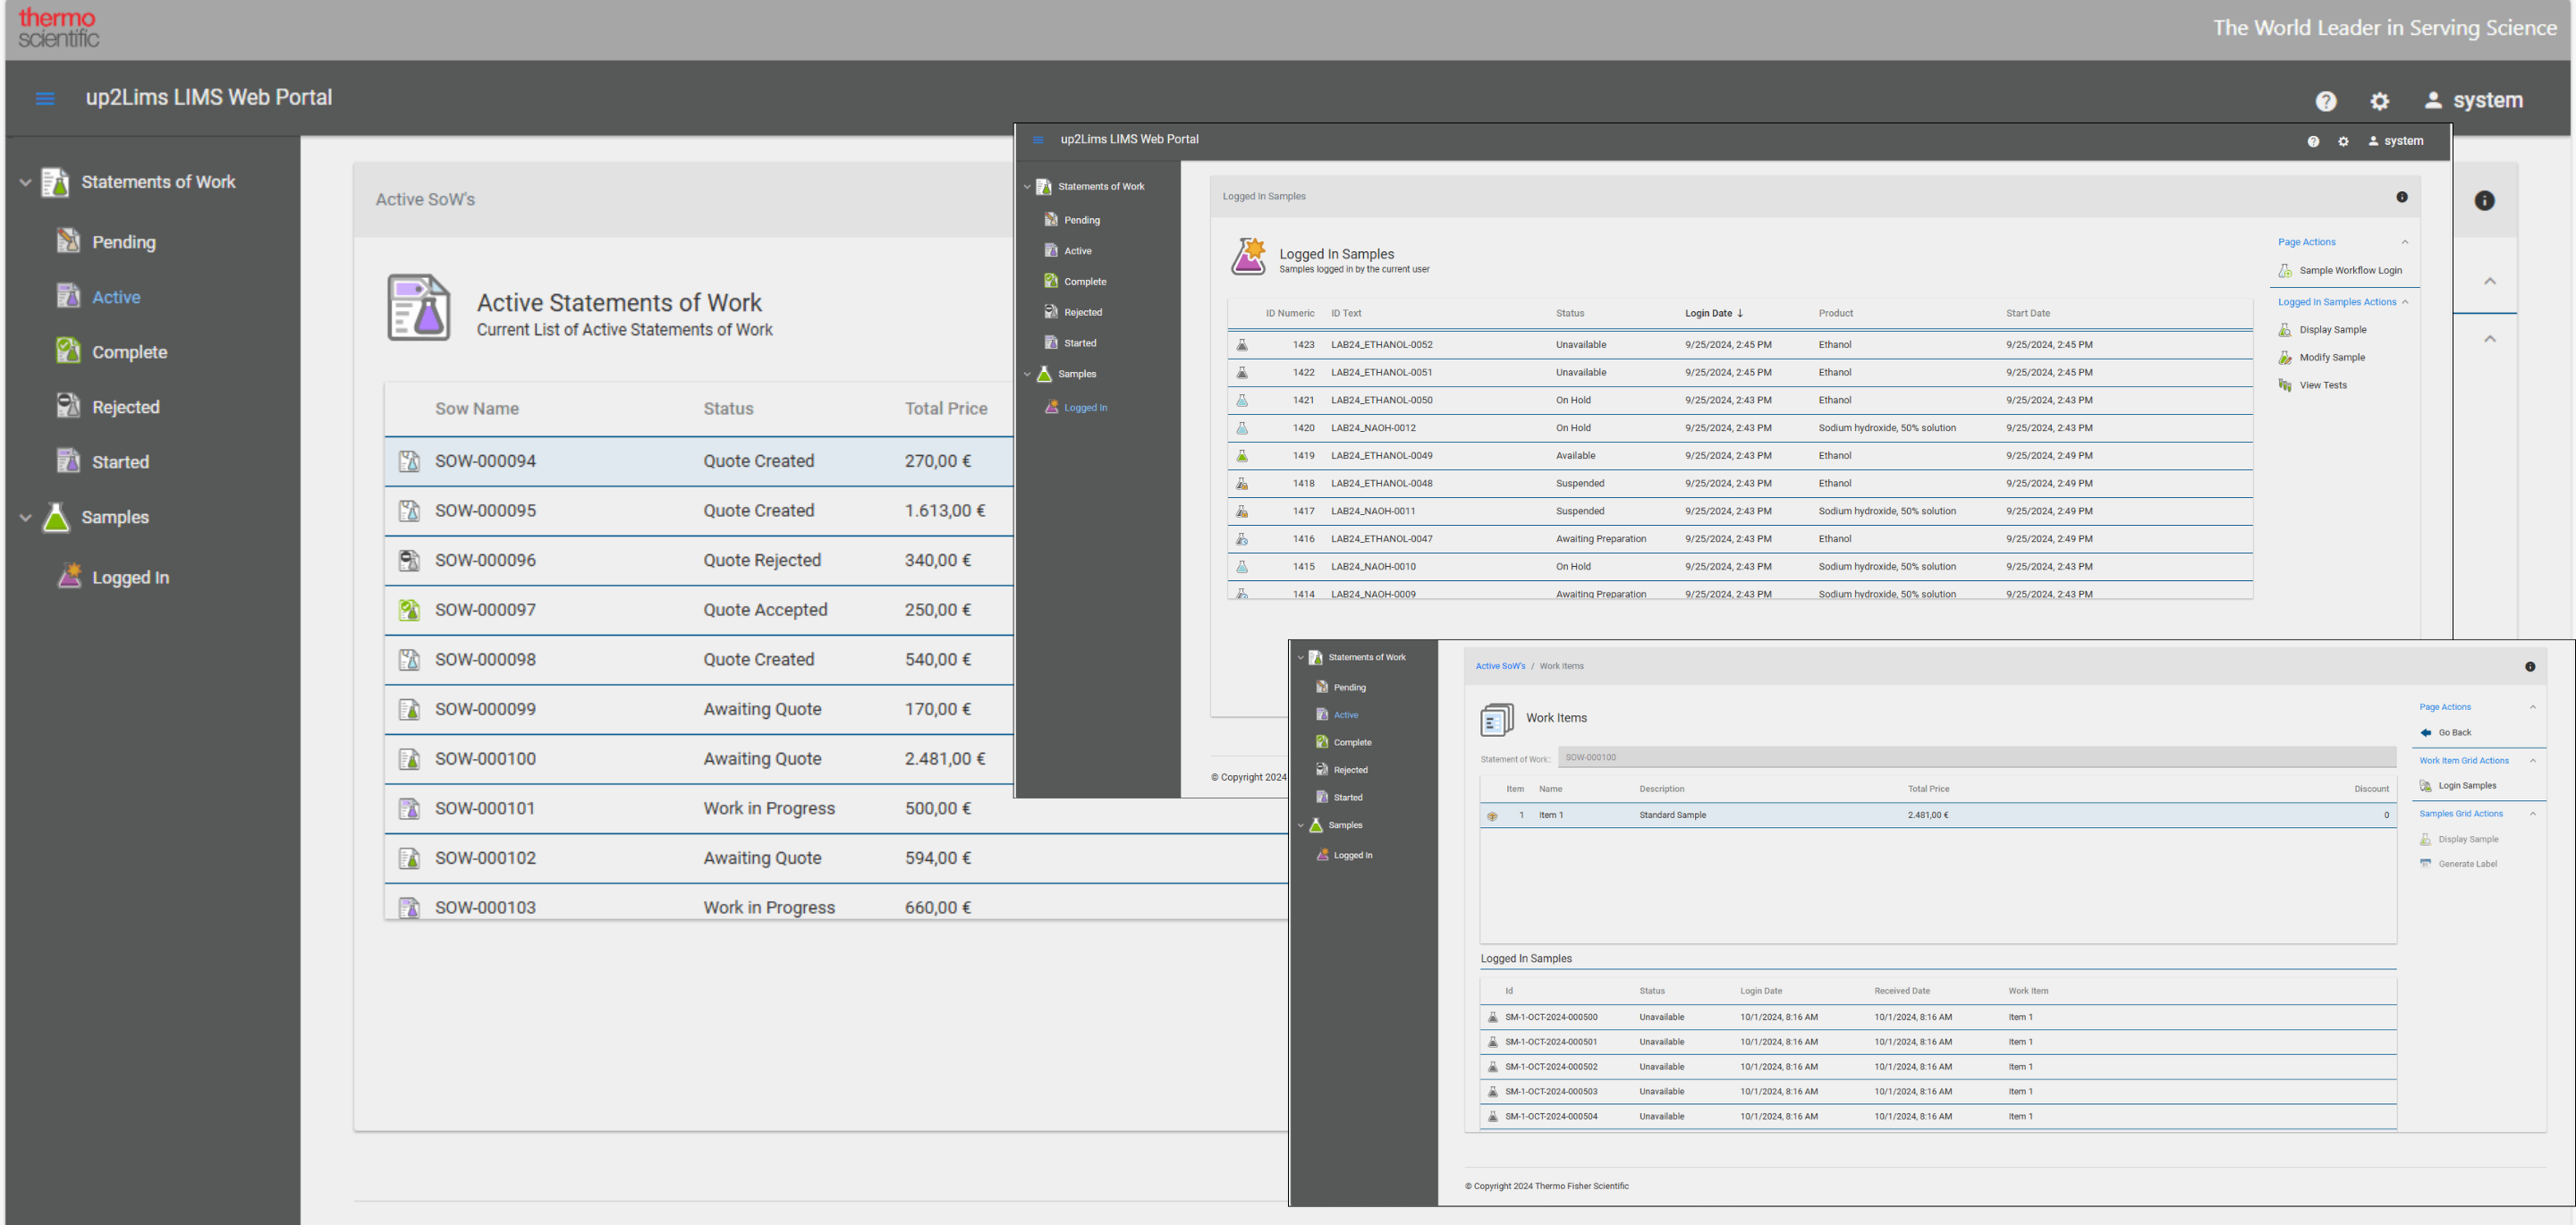Image resolution: width=2576 pixels, height=1225 pixels.
Task: Click the Go Back arrow action
Action: (x=2453, y=733)
